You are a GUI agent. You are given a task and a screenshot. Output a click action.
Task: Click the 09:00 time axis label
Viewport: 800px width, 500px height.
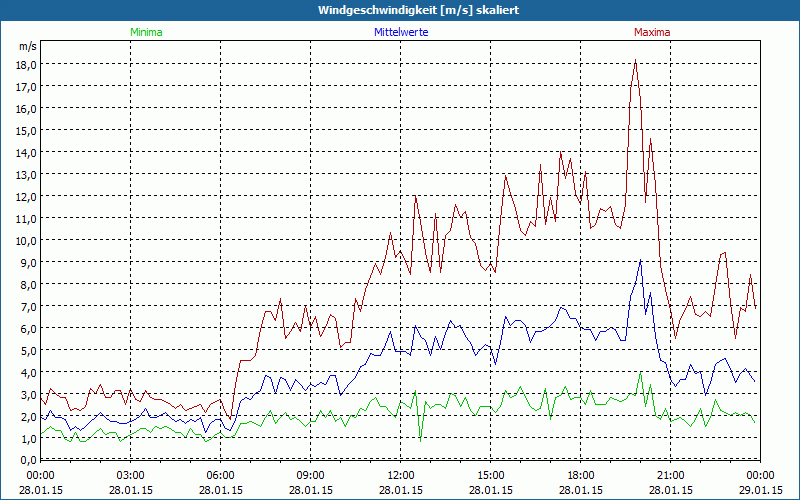[311, 475]
